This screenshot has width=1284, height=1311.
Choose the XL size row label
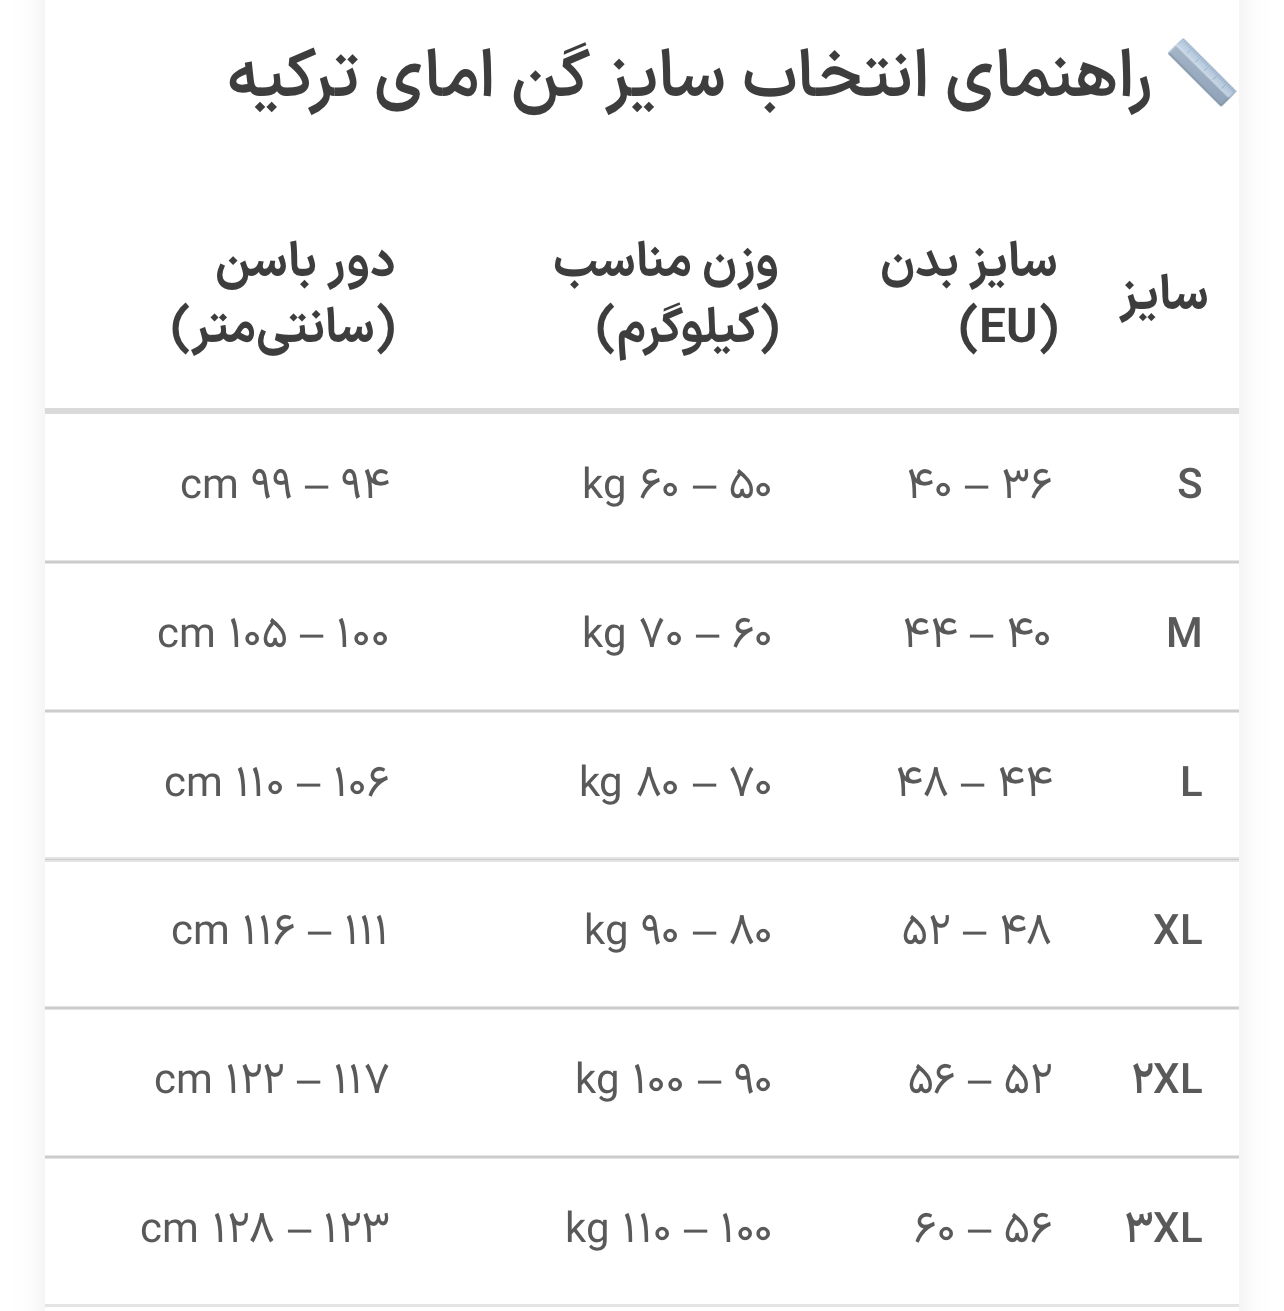point(1177,932)
